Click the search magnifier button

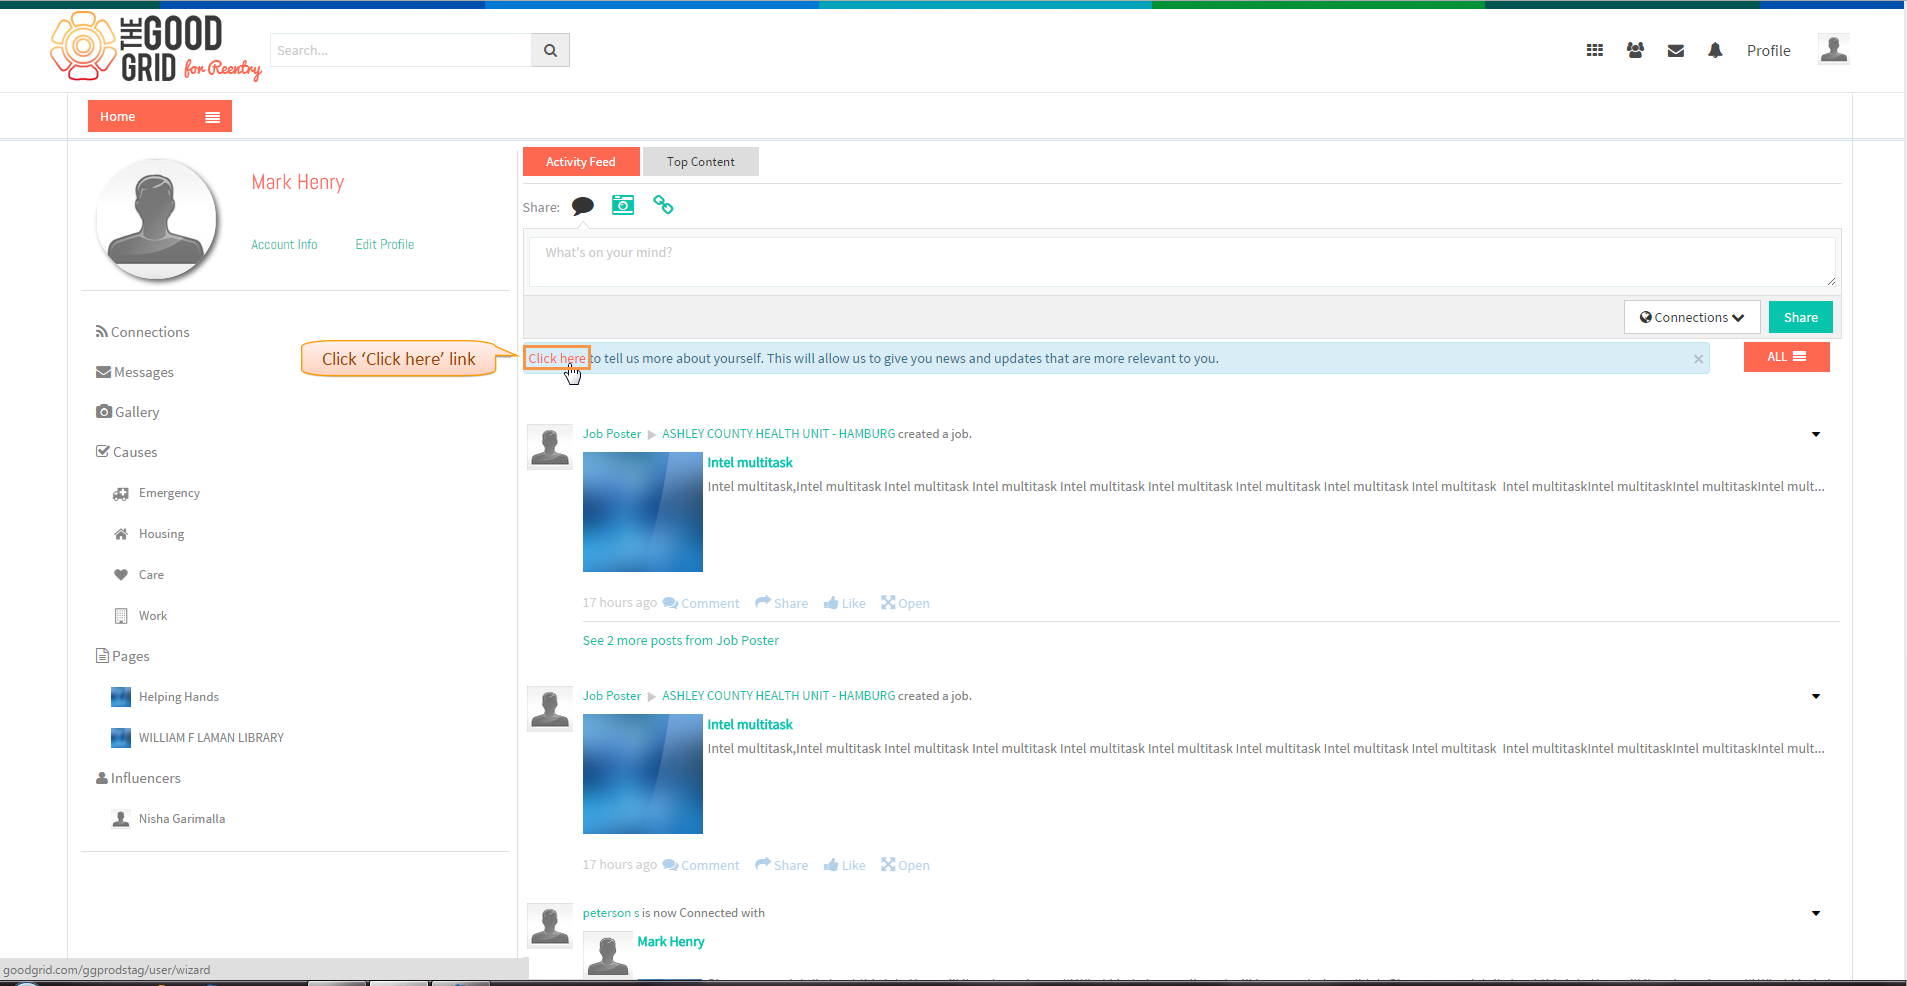pos(550,50)
